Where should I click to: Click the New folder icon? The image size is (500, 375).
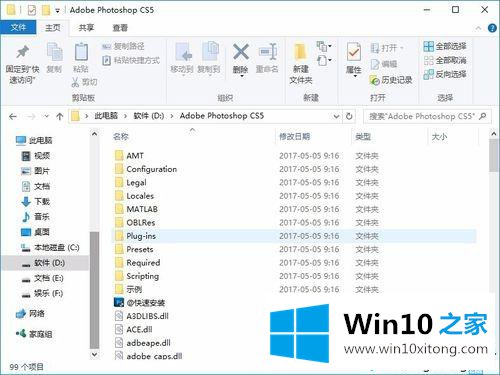(300, 53)
